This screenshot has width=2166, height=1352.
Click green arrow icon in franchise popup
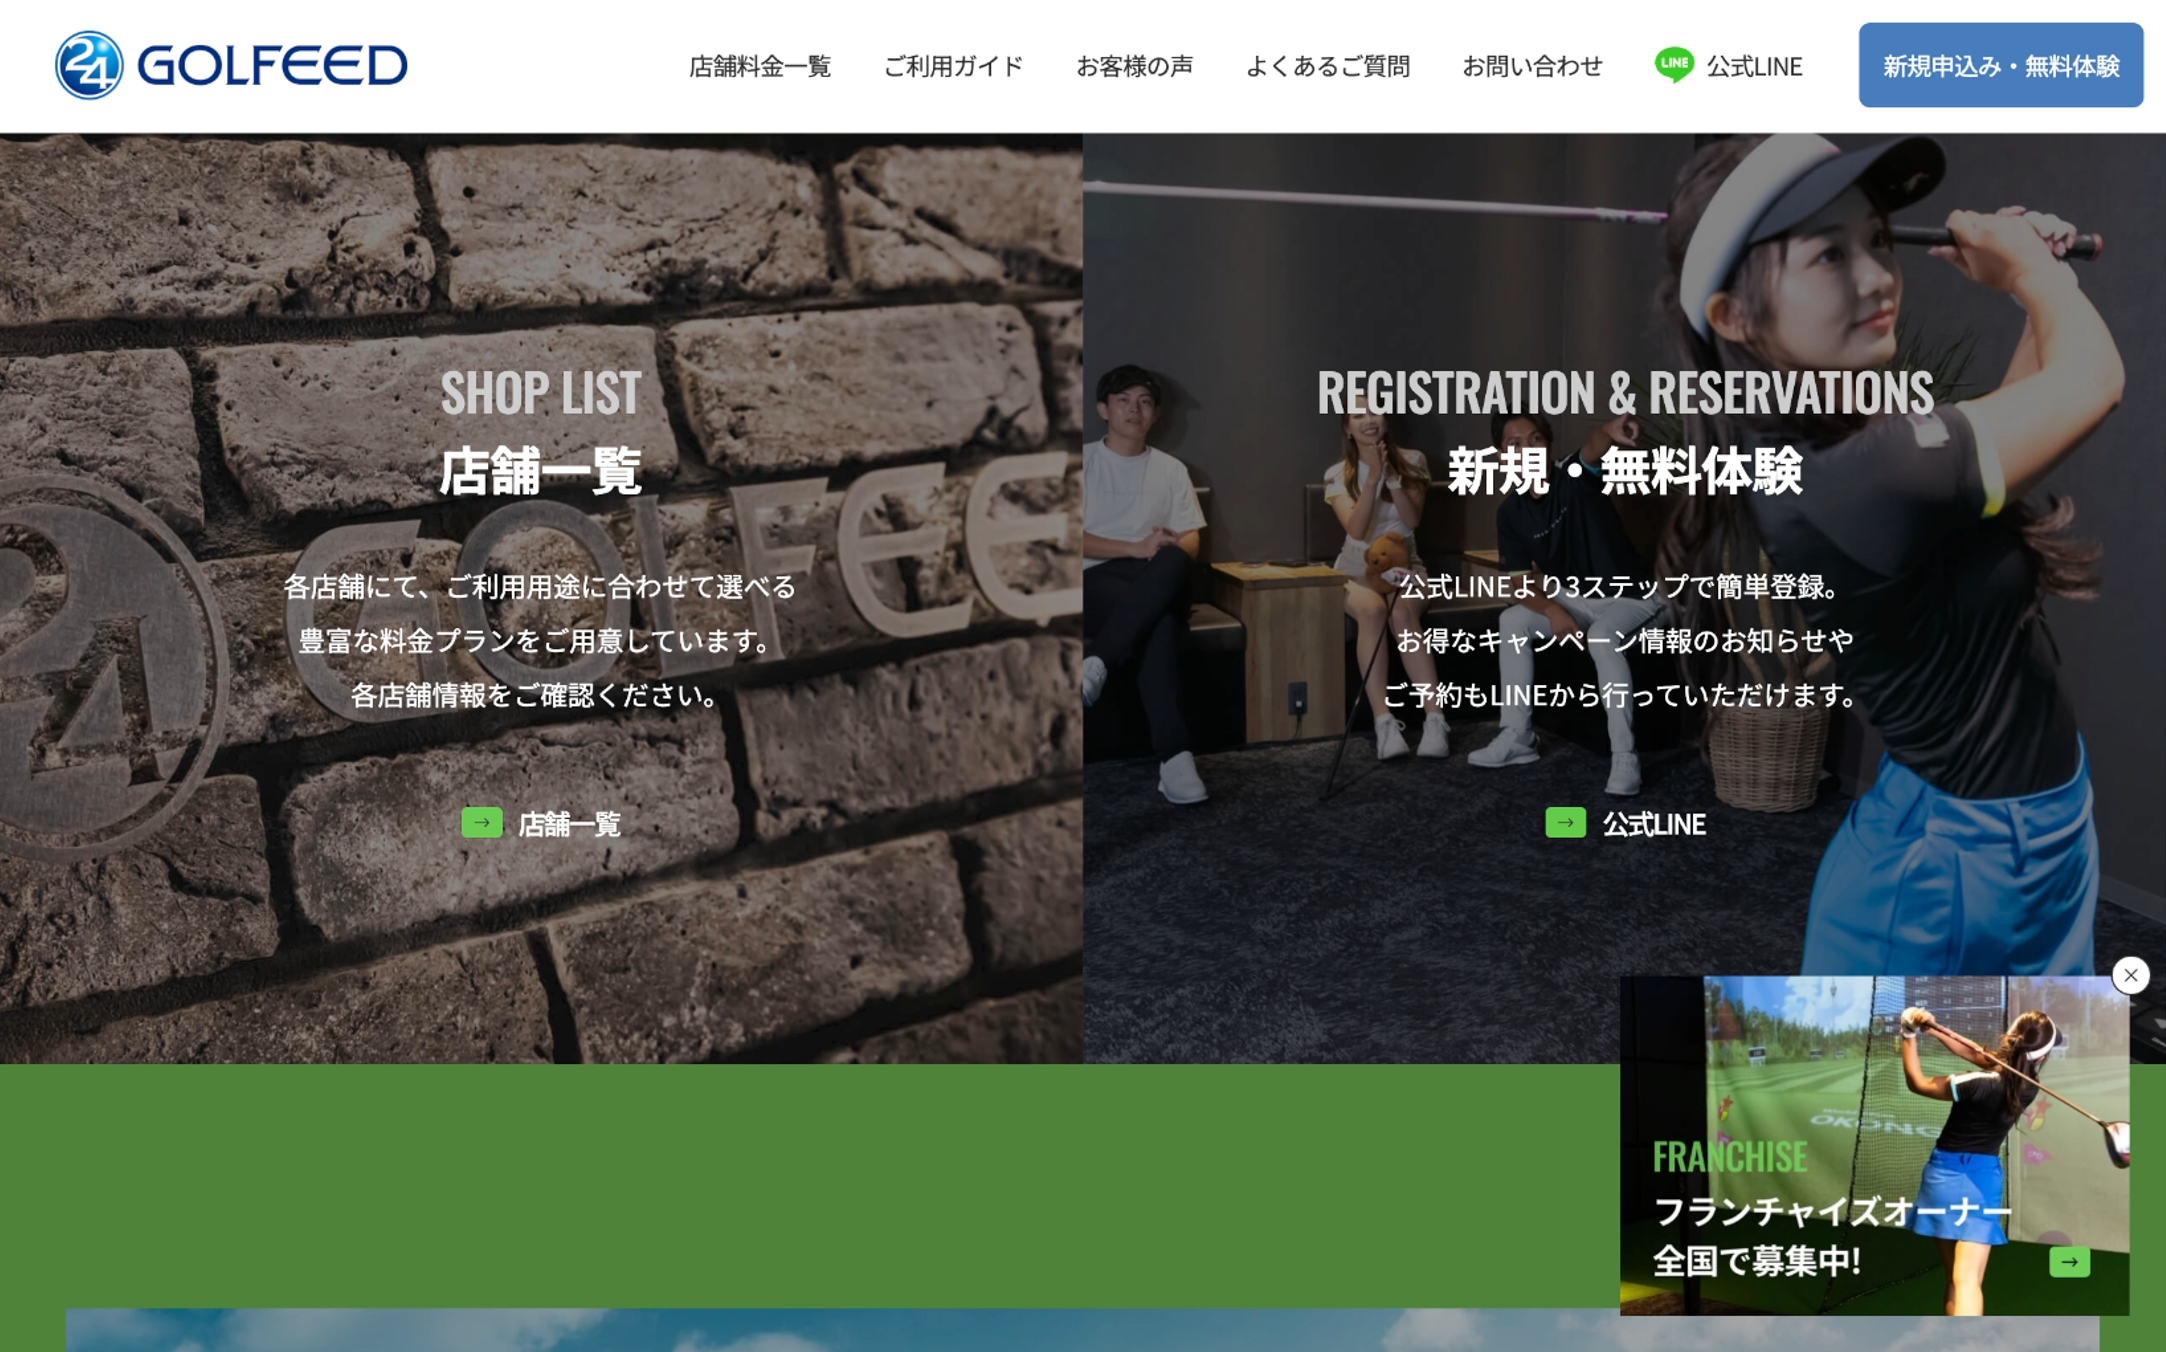(2068, 1262)
